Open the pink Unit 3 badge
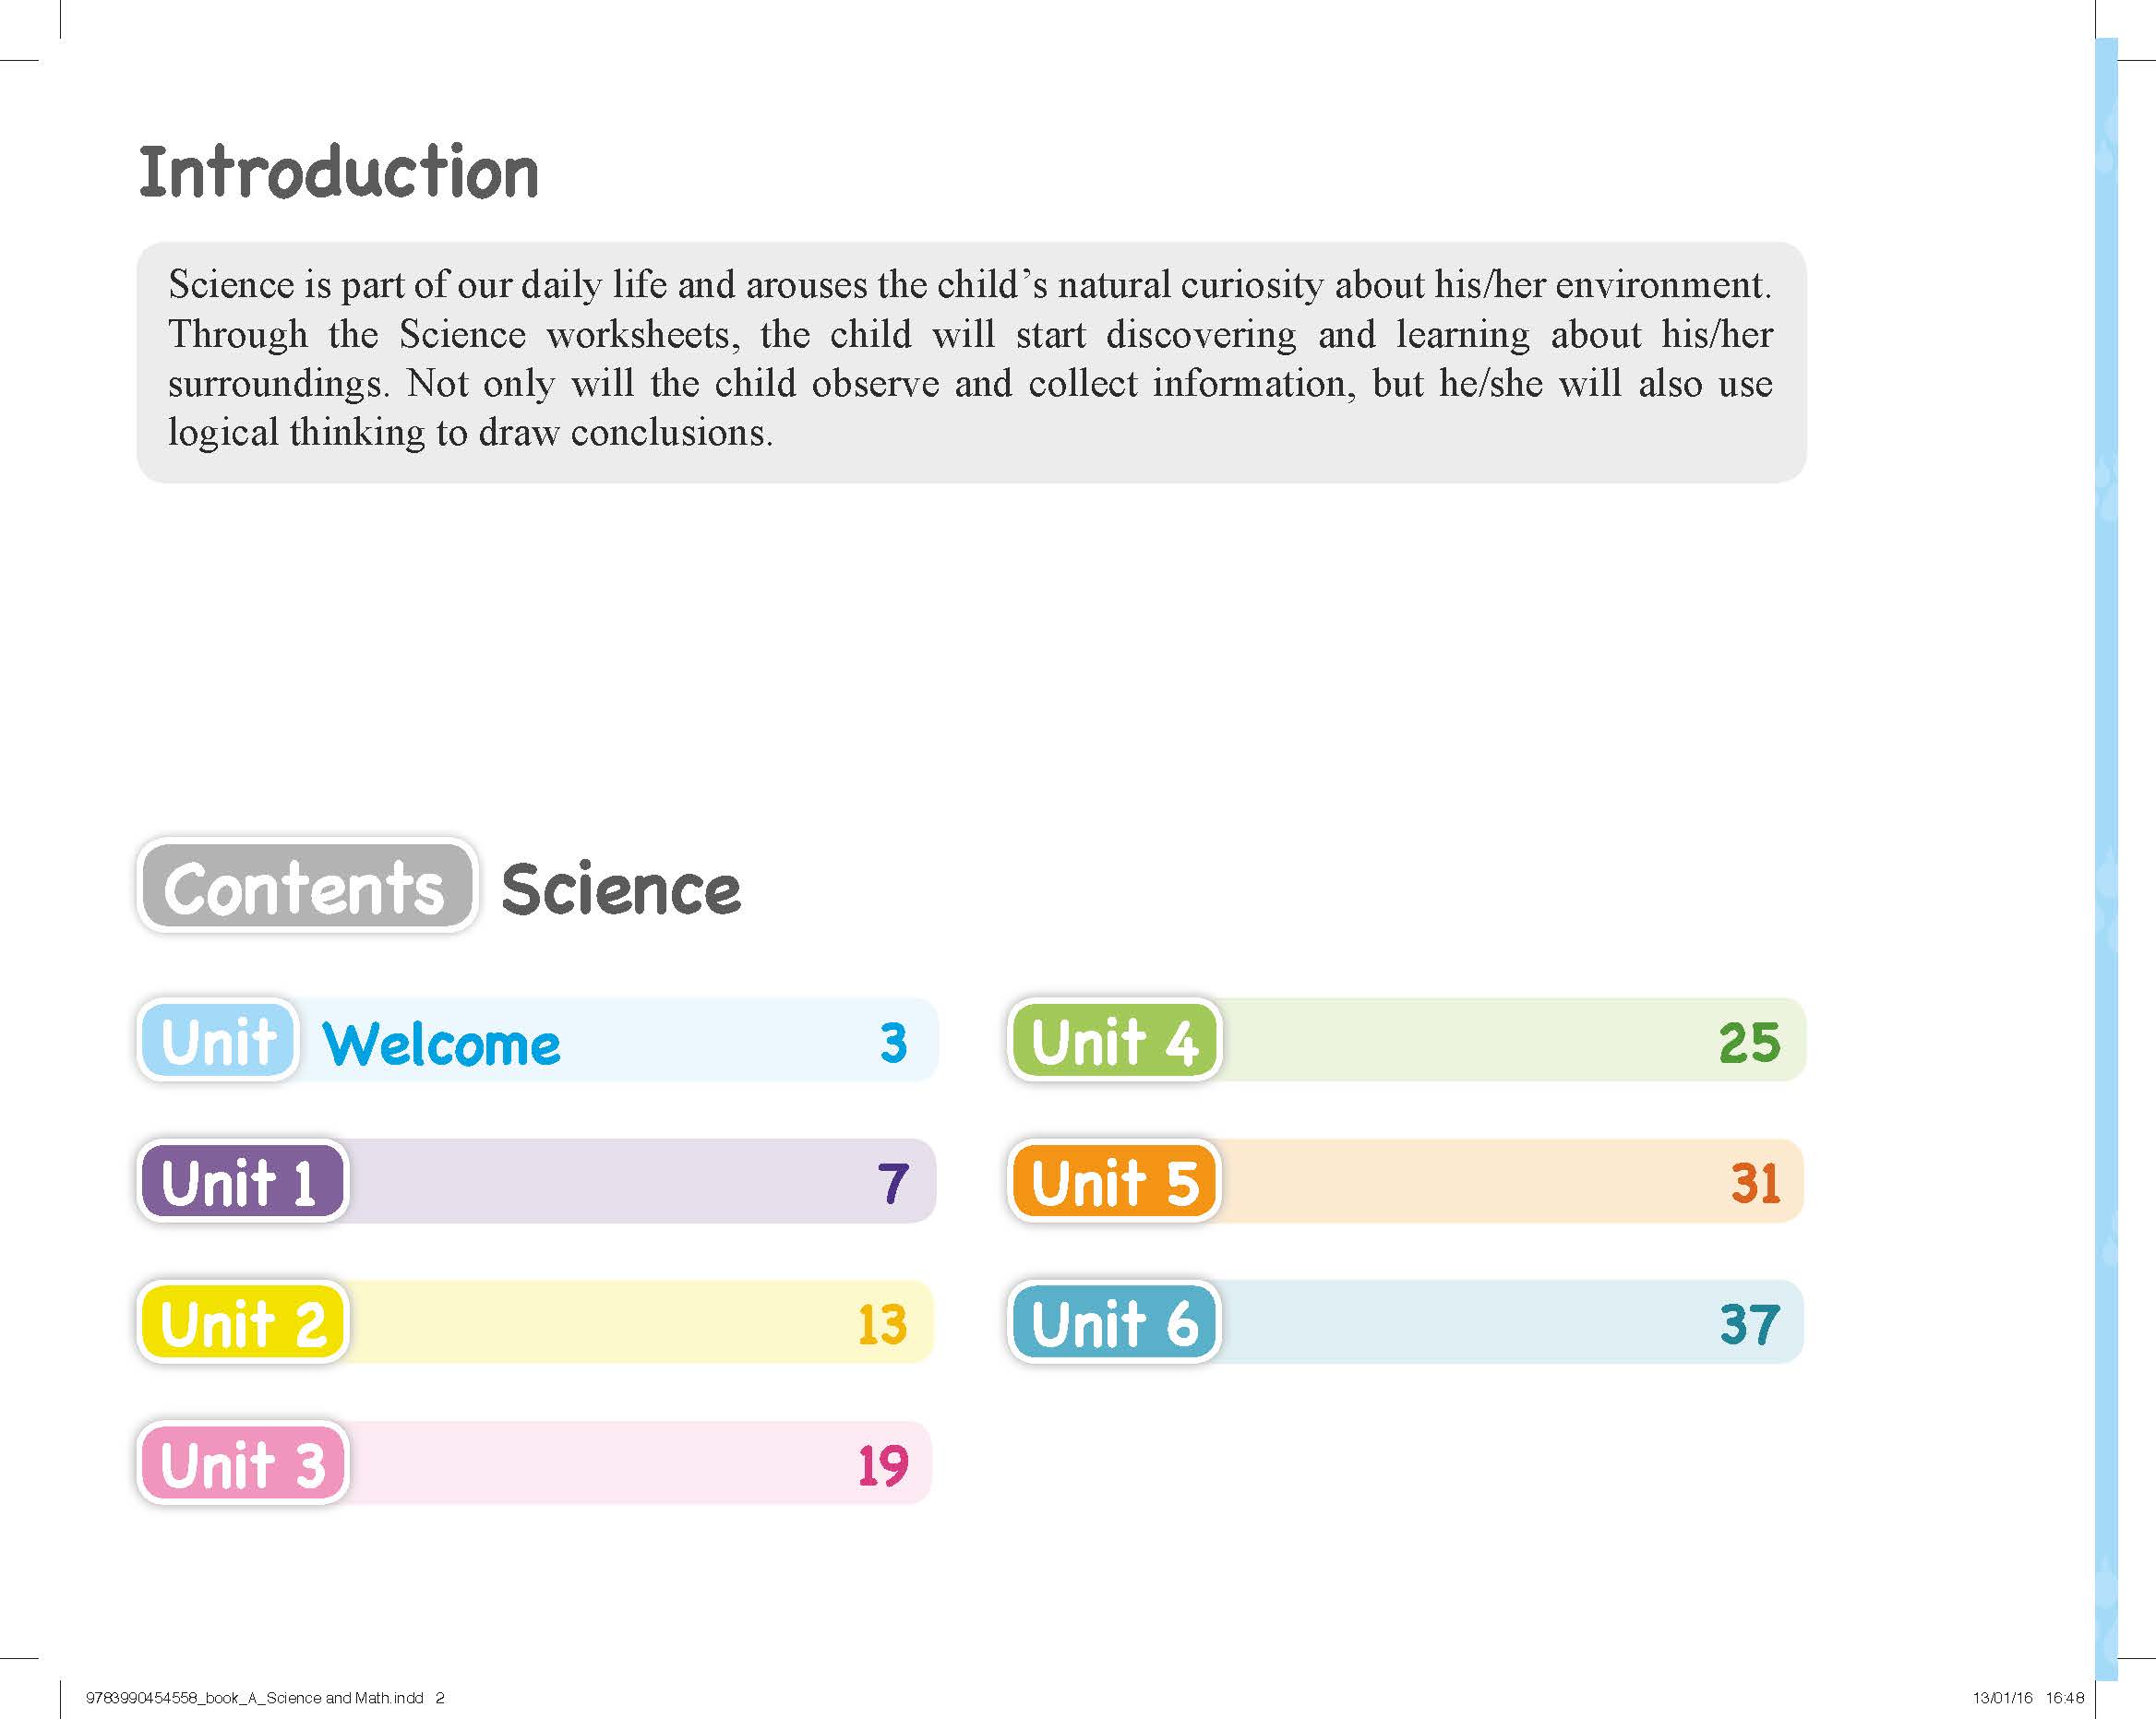The width and height of the screenshot is (2156, 1719). tap(242, 1463)
